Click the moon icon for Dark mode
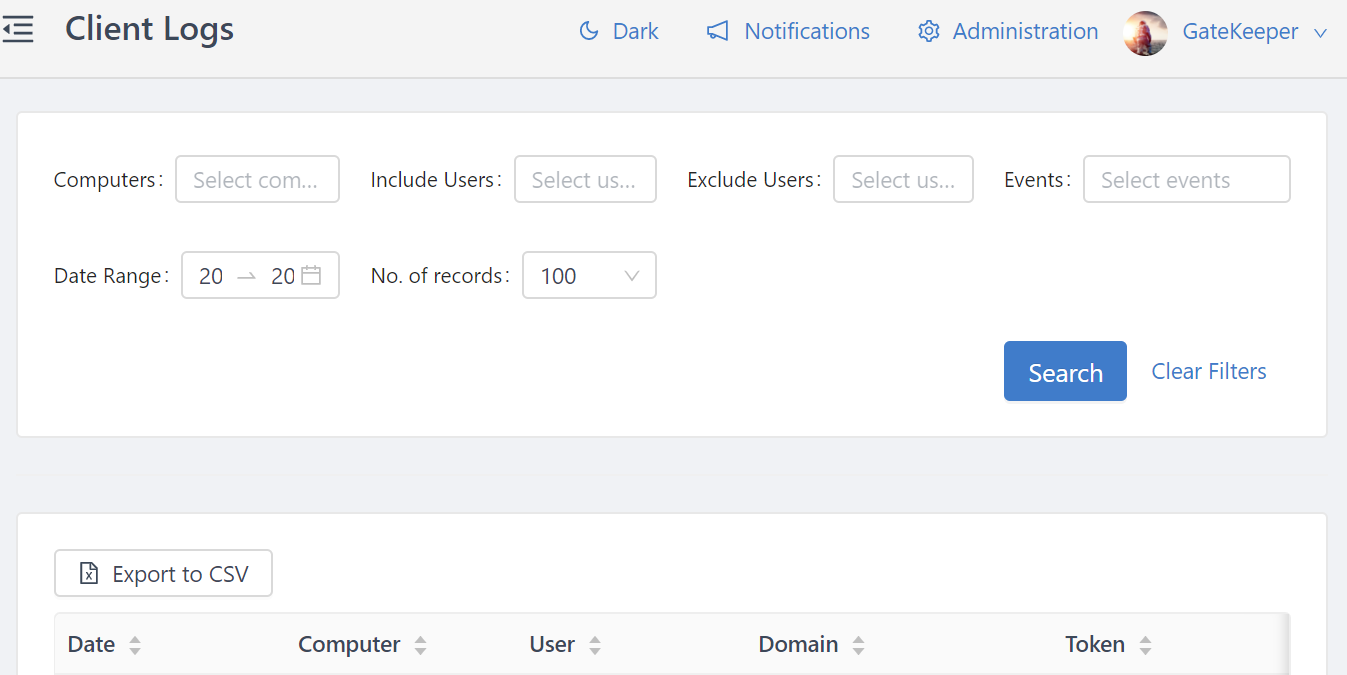 click(x=589, y=31)
